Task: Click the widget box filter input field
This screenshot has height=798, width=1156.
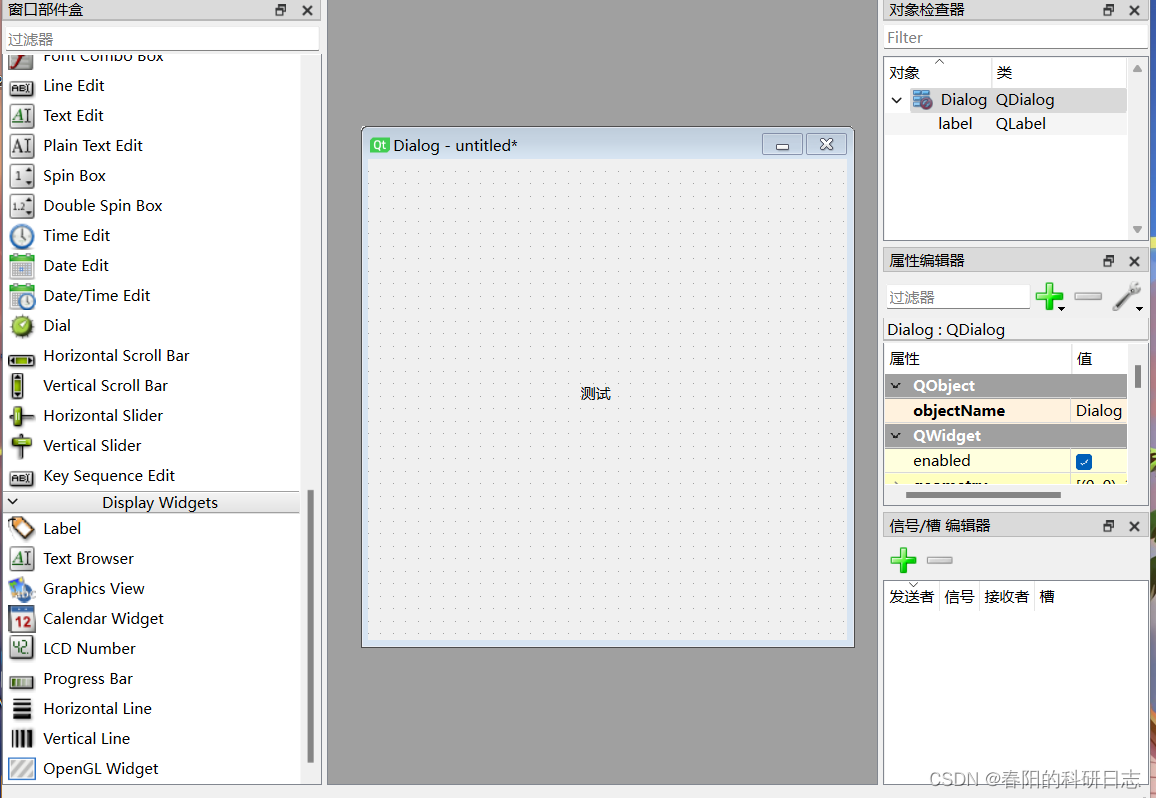Action: [160, 37]
